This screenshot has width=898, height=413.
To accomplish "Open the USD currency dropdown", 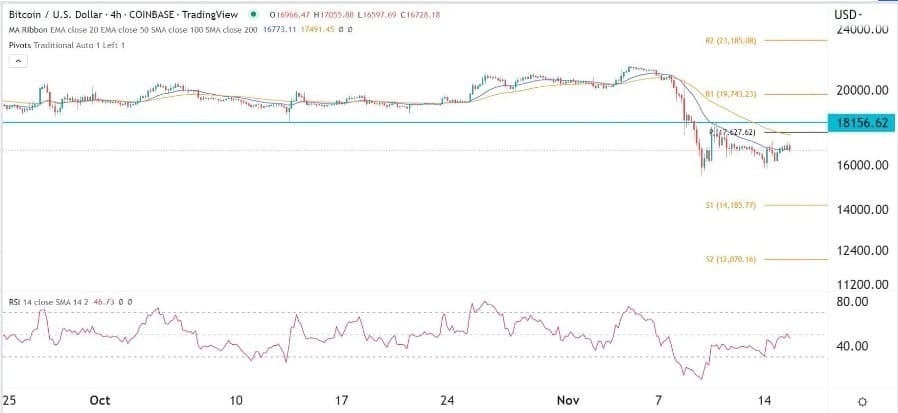I will point(849,15).
